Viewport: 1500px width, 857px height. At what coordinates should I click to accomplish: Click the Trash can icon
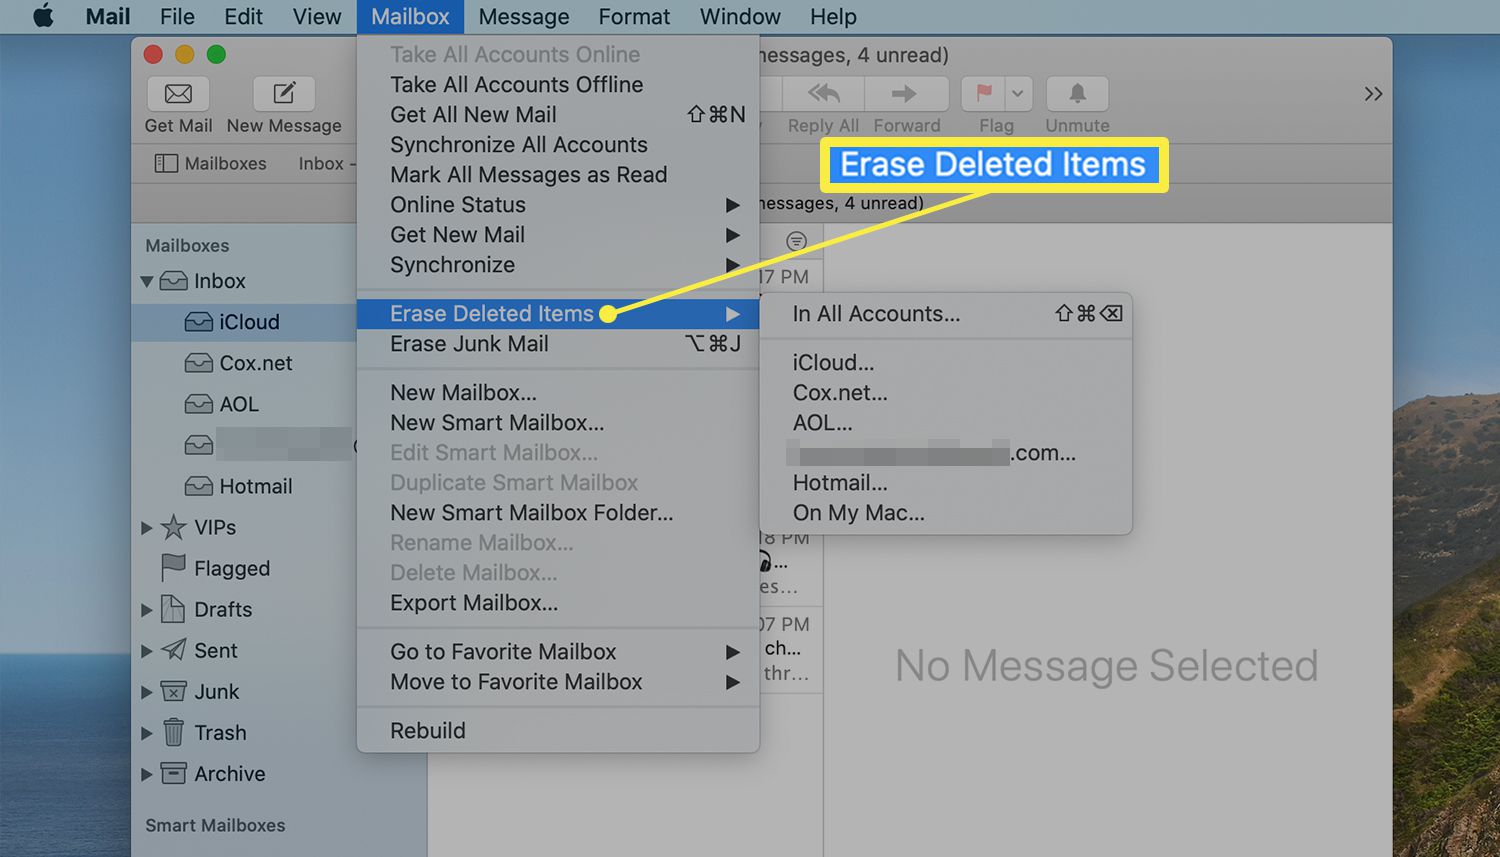[x=173, y=732]
